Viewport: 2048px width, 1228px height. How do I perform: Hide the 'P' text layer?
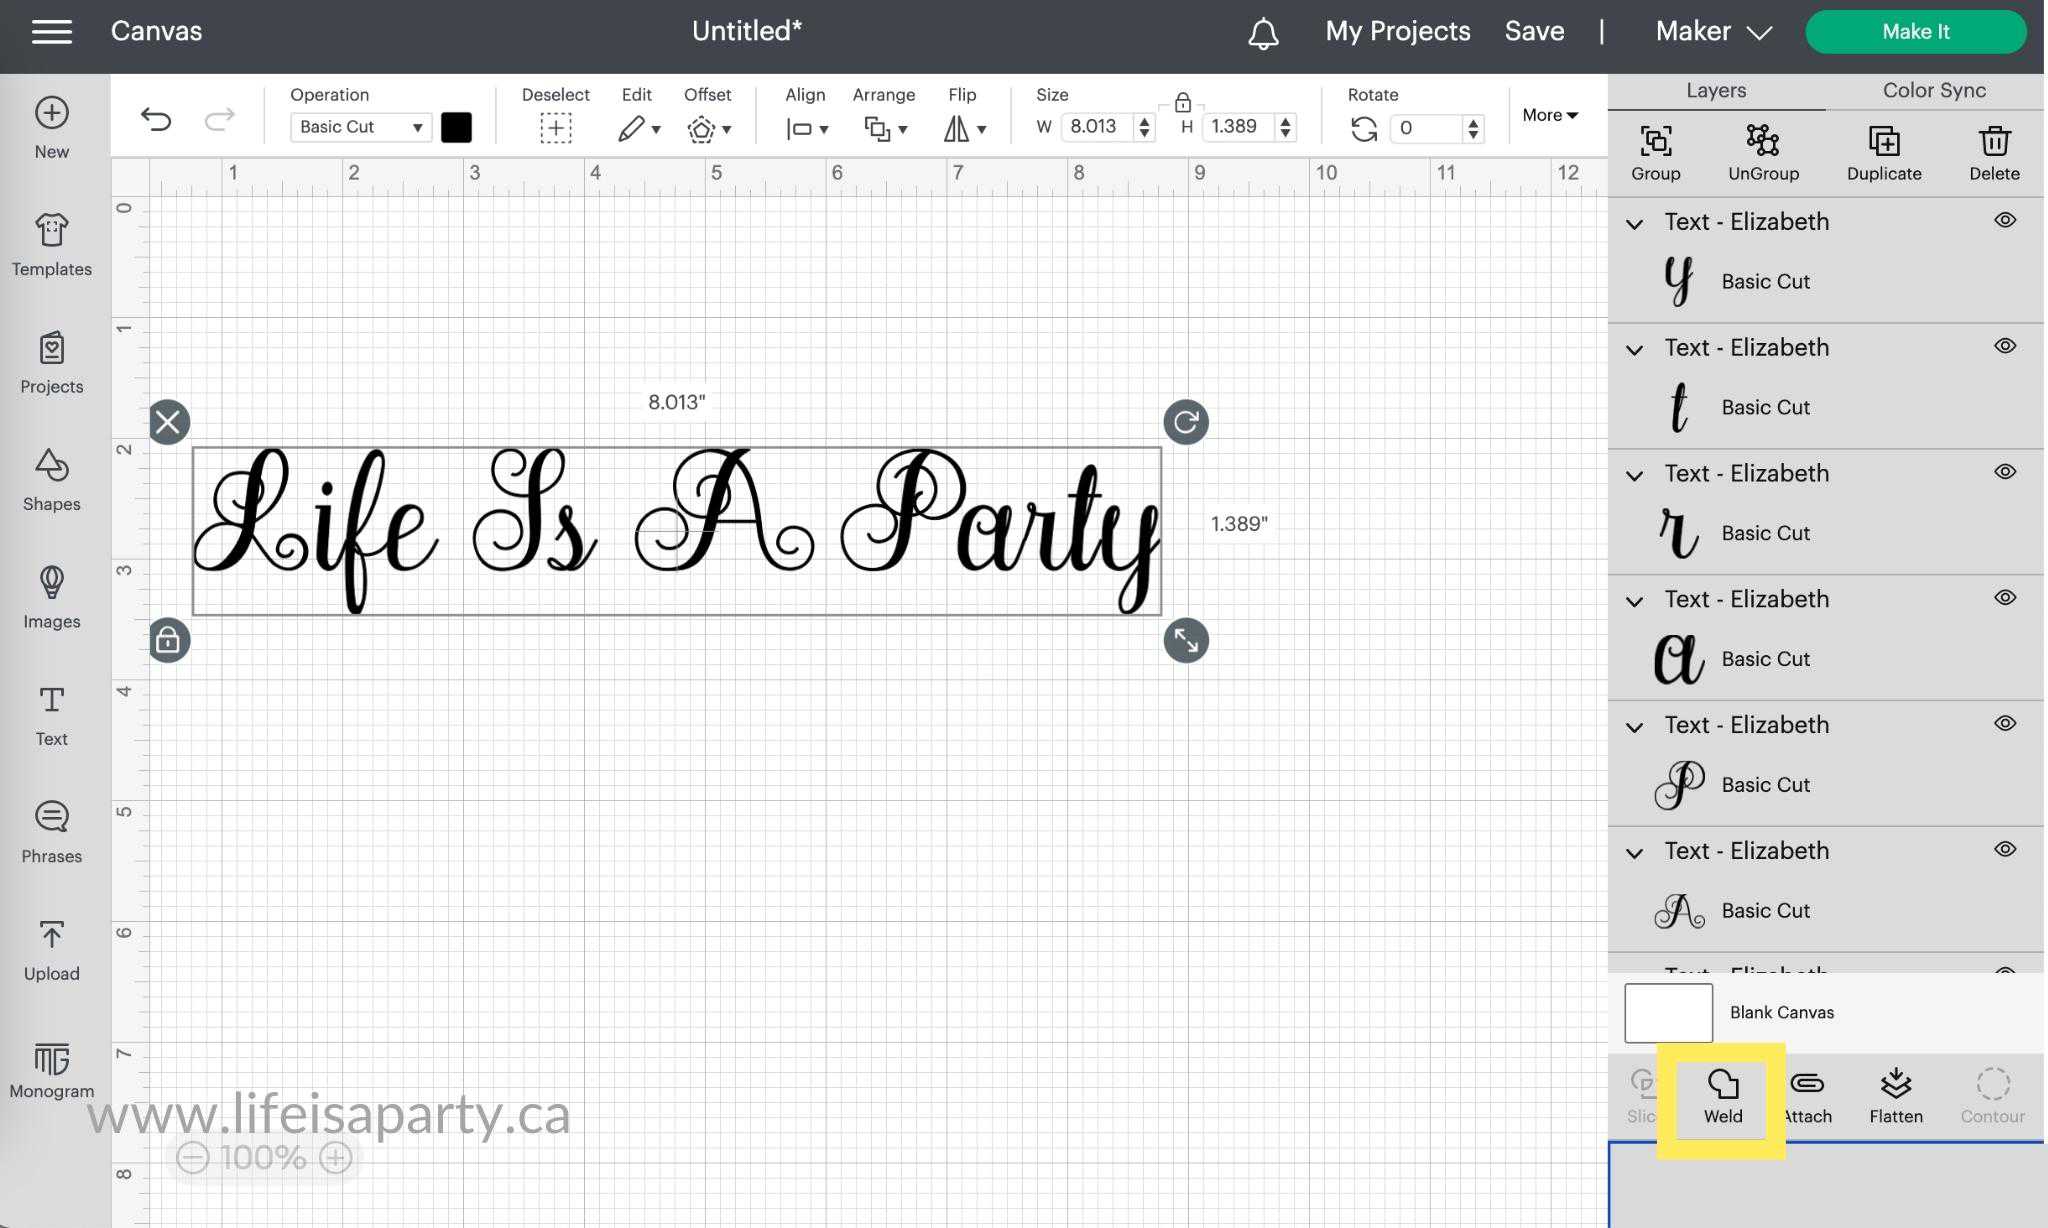2005,723
